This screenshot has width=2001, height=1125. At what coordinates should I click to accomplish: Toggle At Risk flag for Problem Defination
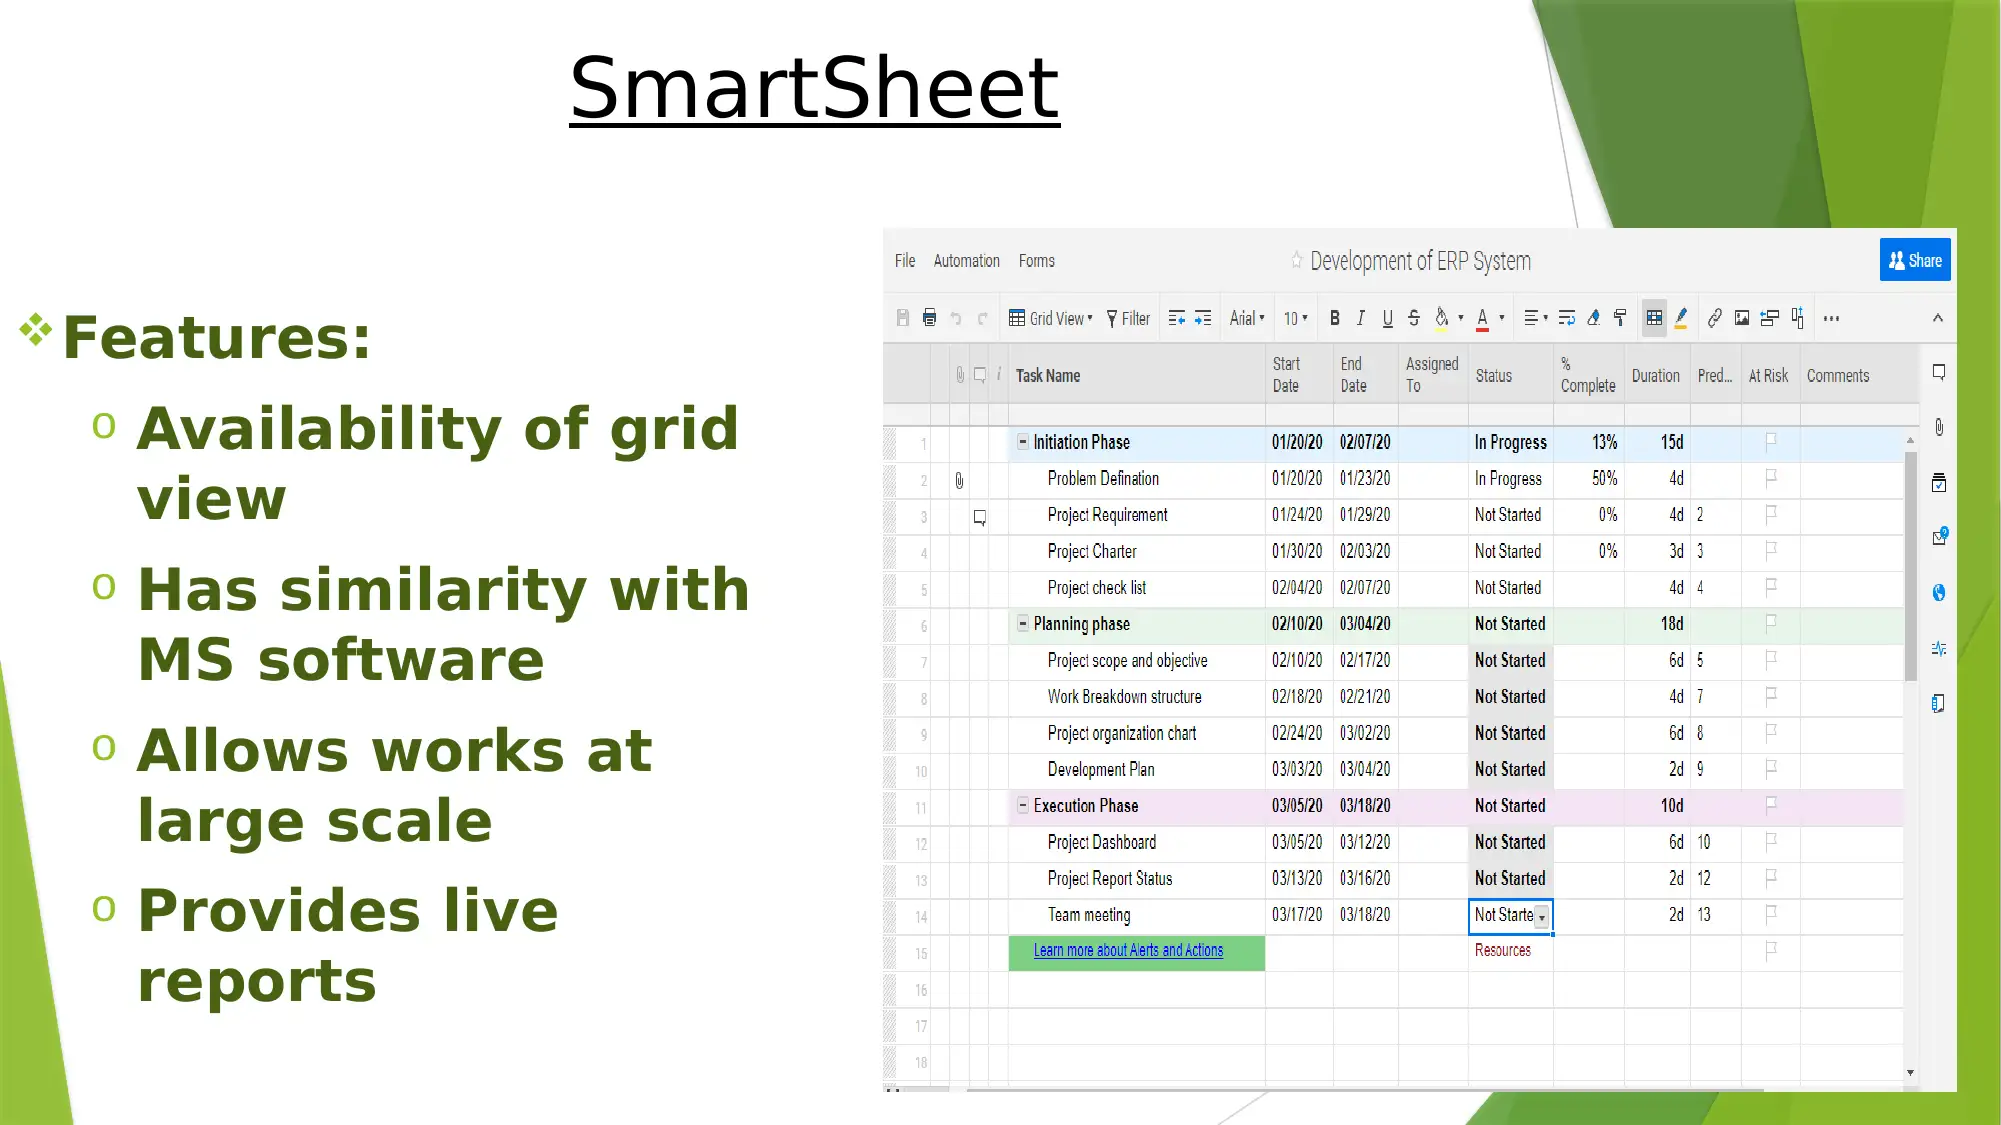coord(1770,478)
